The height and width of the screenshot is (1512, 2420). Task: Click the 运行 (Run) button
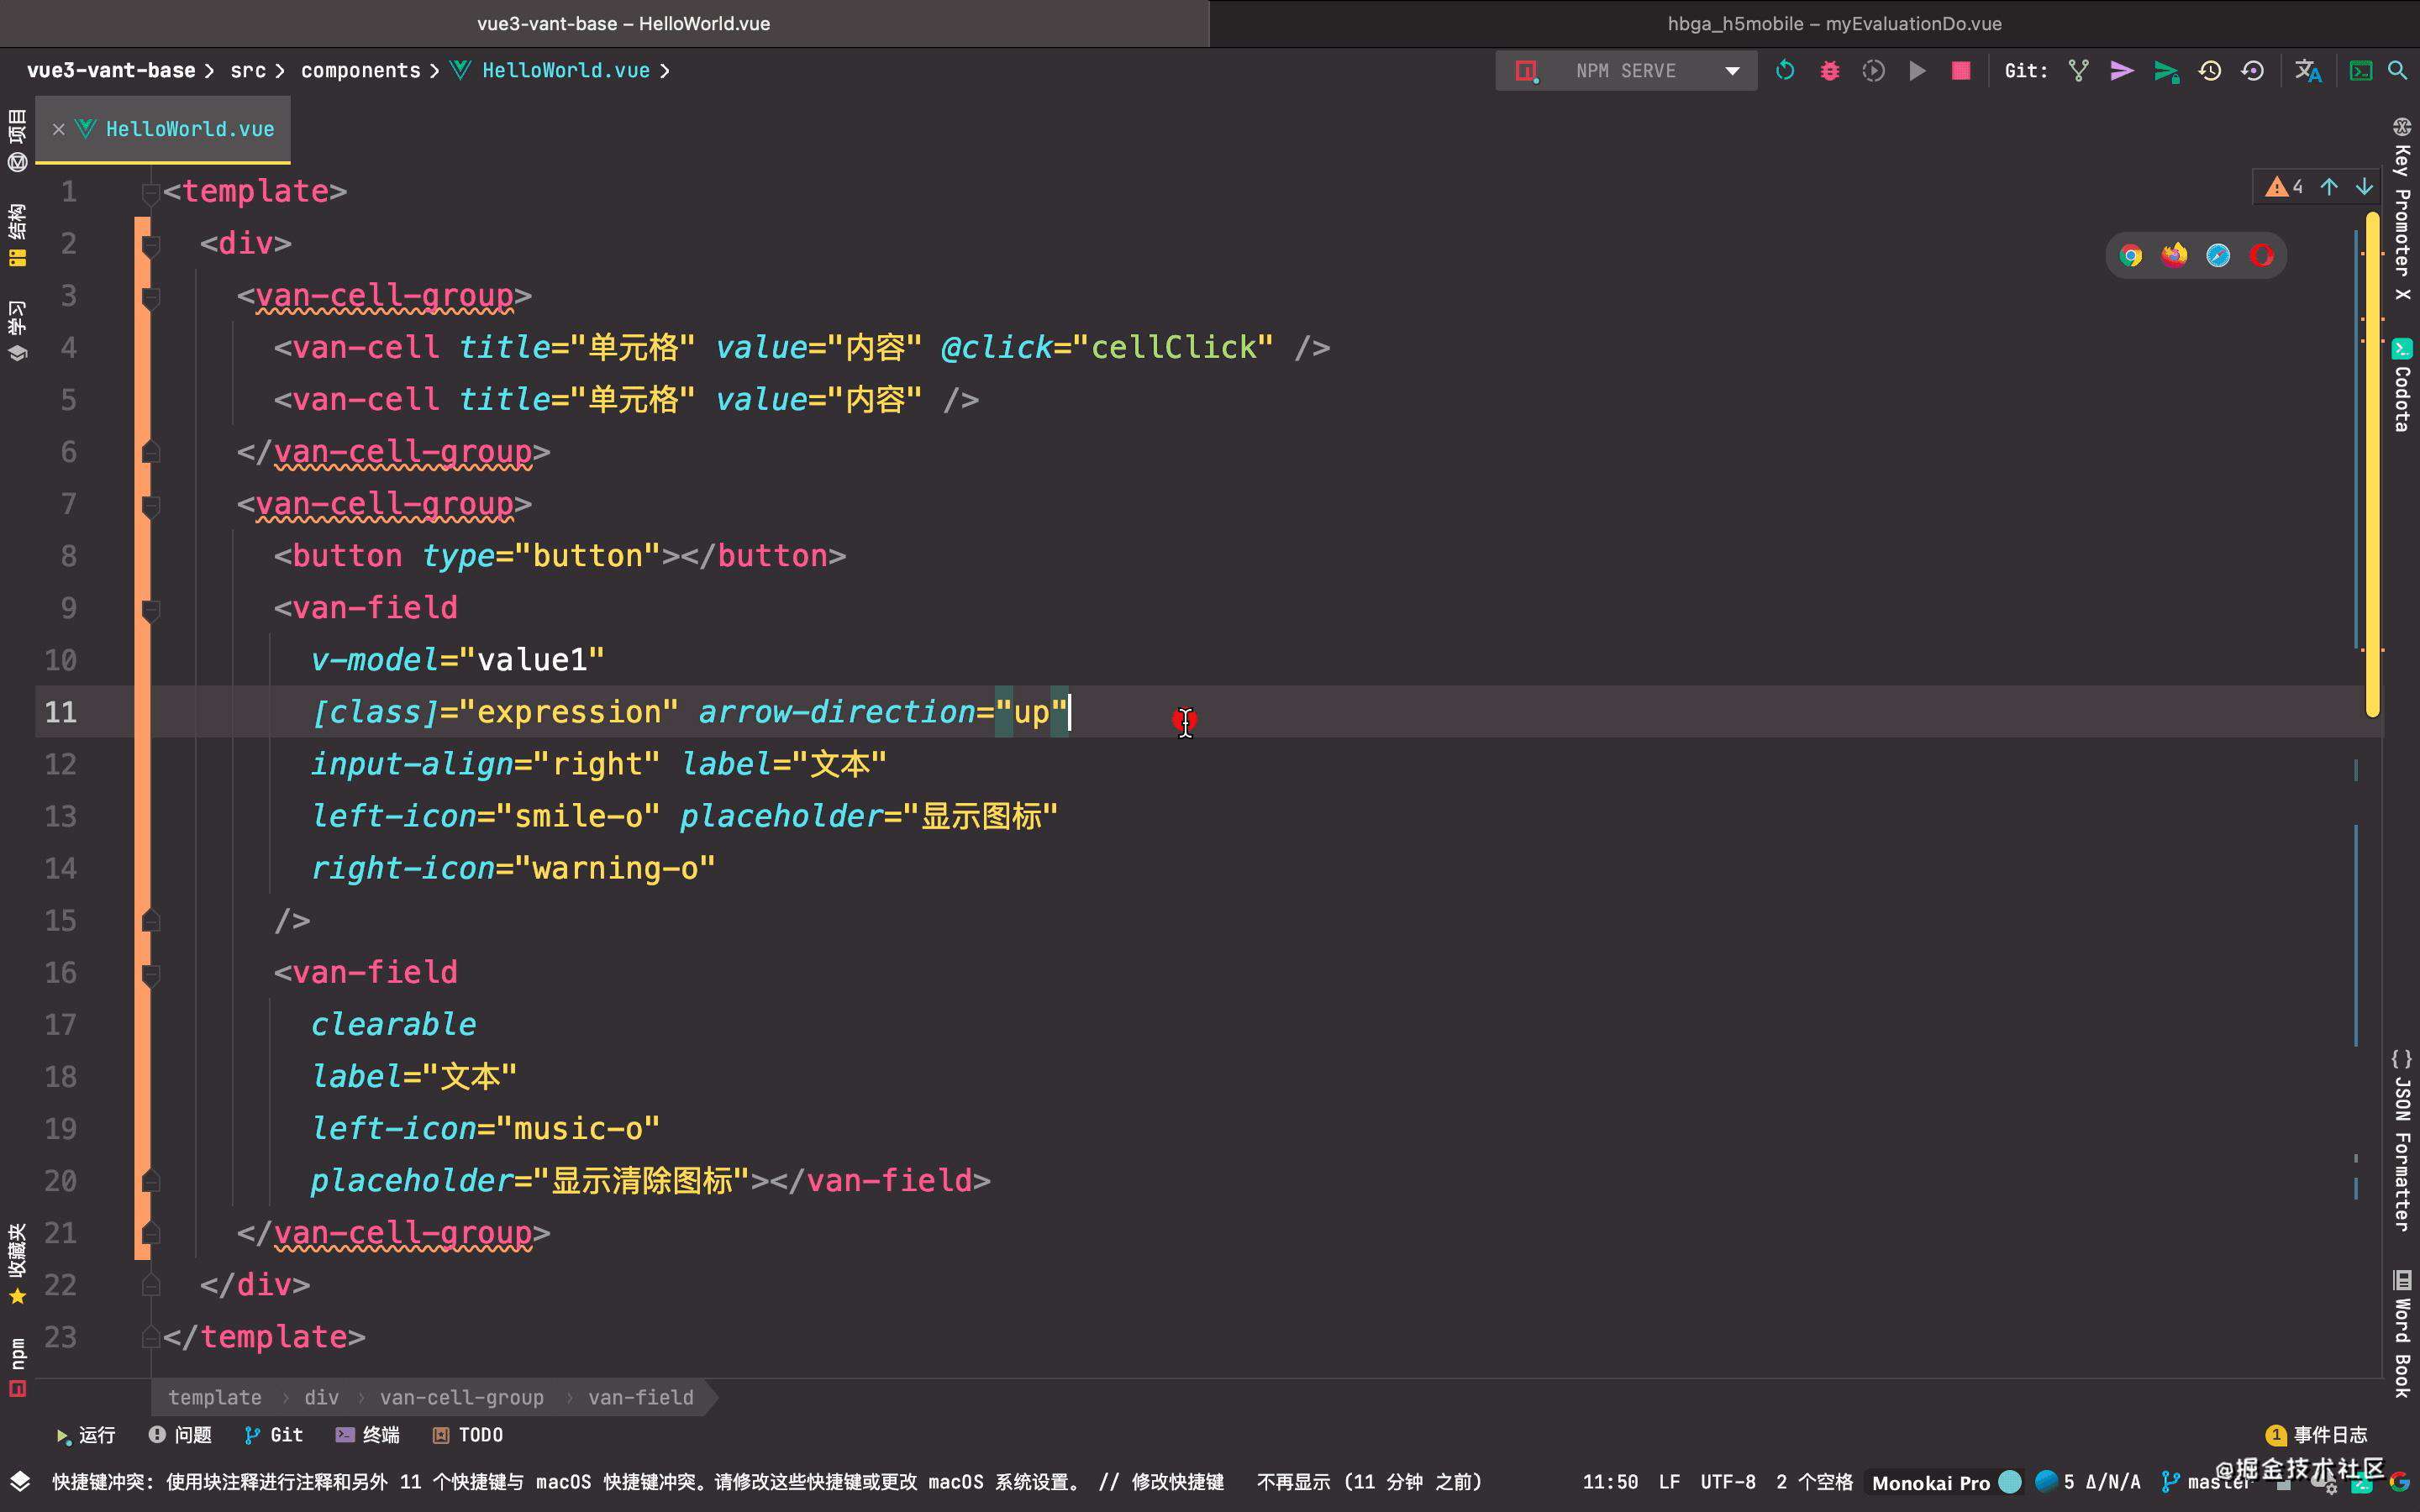(x=80, y=1434)
